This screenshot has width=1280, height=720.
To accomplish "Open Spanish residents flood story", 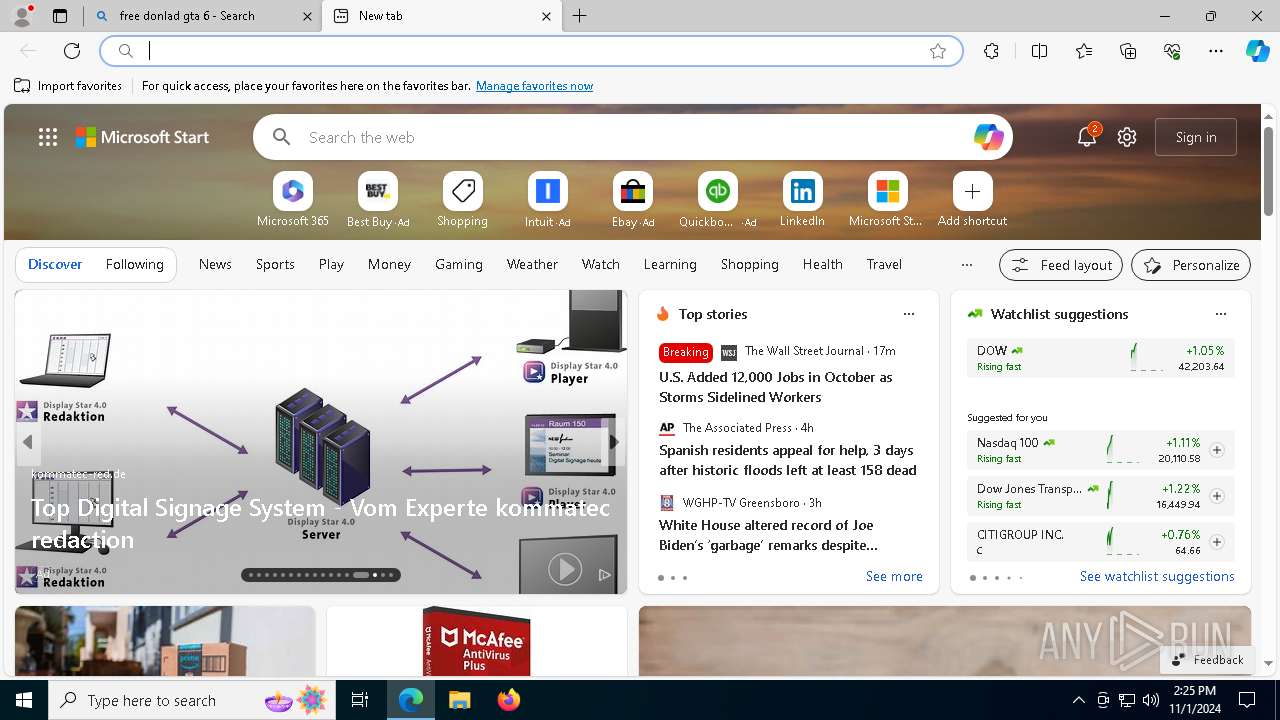I will pyautogui.click(x=788, y=460).
